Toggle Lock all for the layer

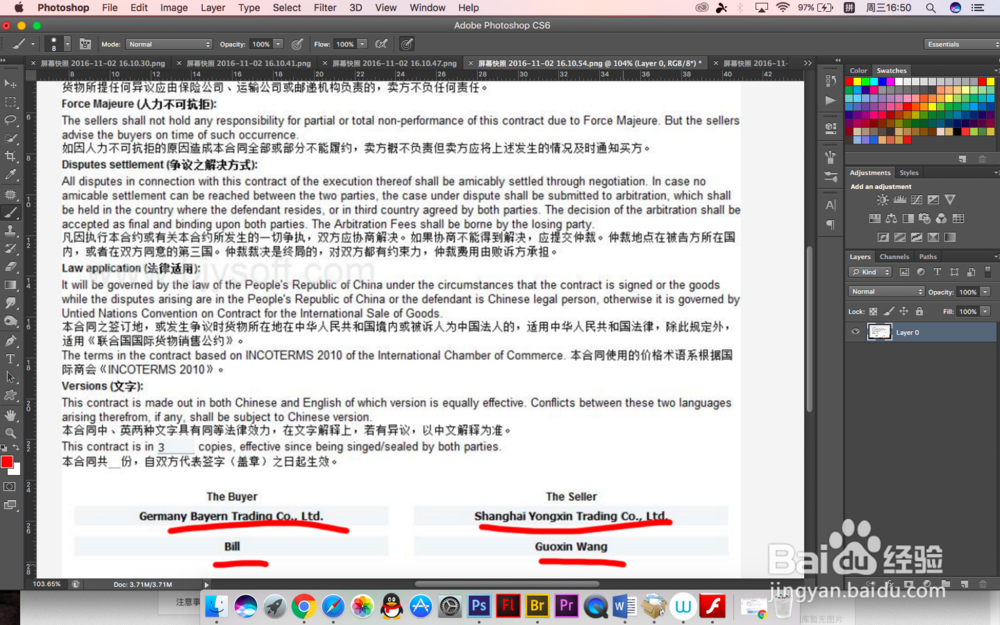coord(919,311)
